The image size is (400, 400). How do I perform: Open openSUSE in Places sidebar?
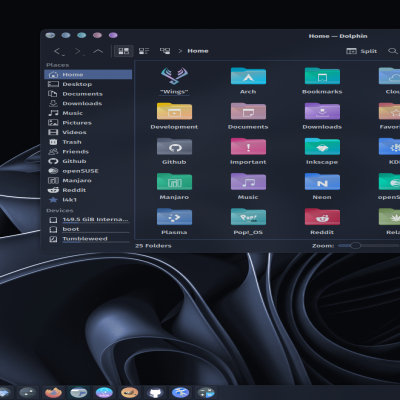pos(88,171)
